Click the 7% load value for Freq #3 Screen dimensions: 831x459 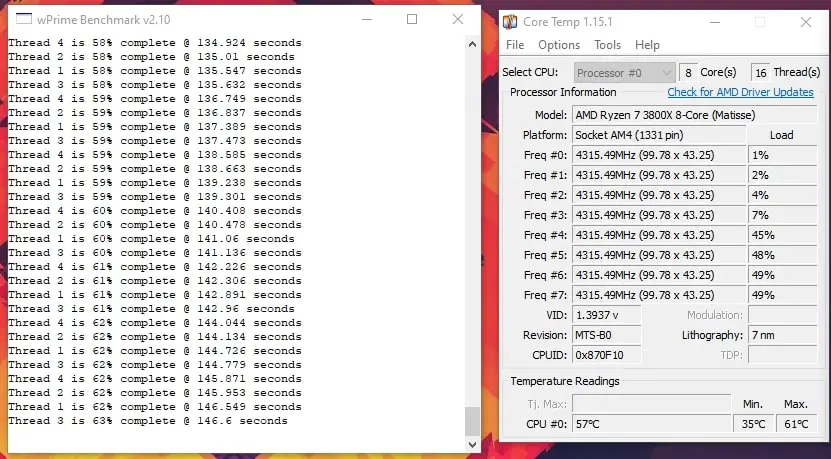pyautogui.click(x=782, y=215)
